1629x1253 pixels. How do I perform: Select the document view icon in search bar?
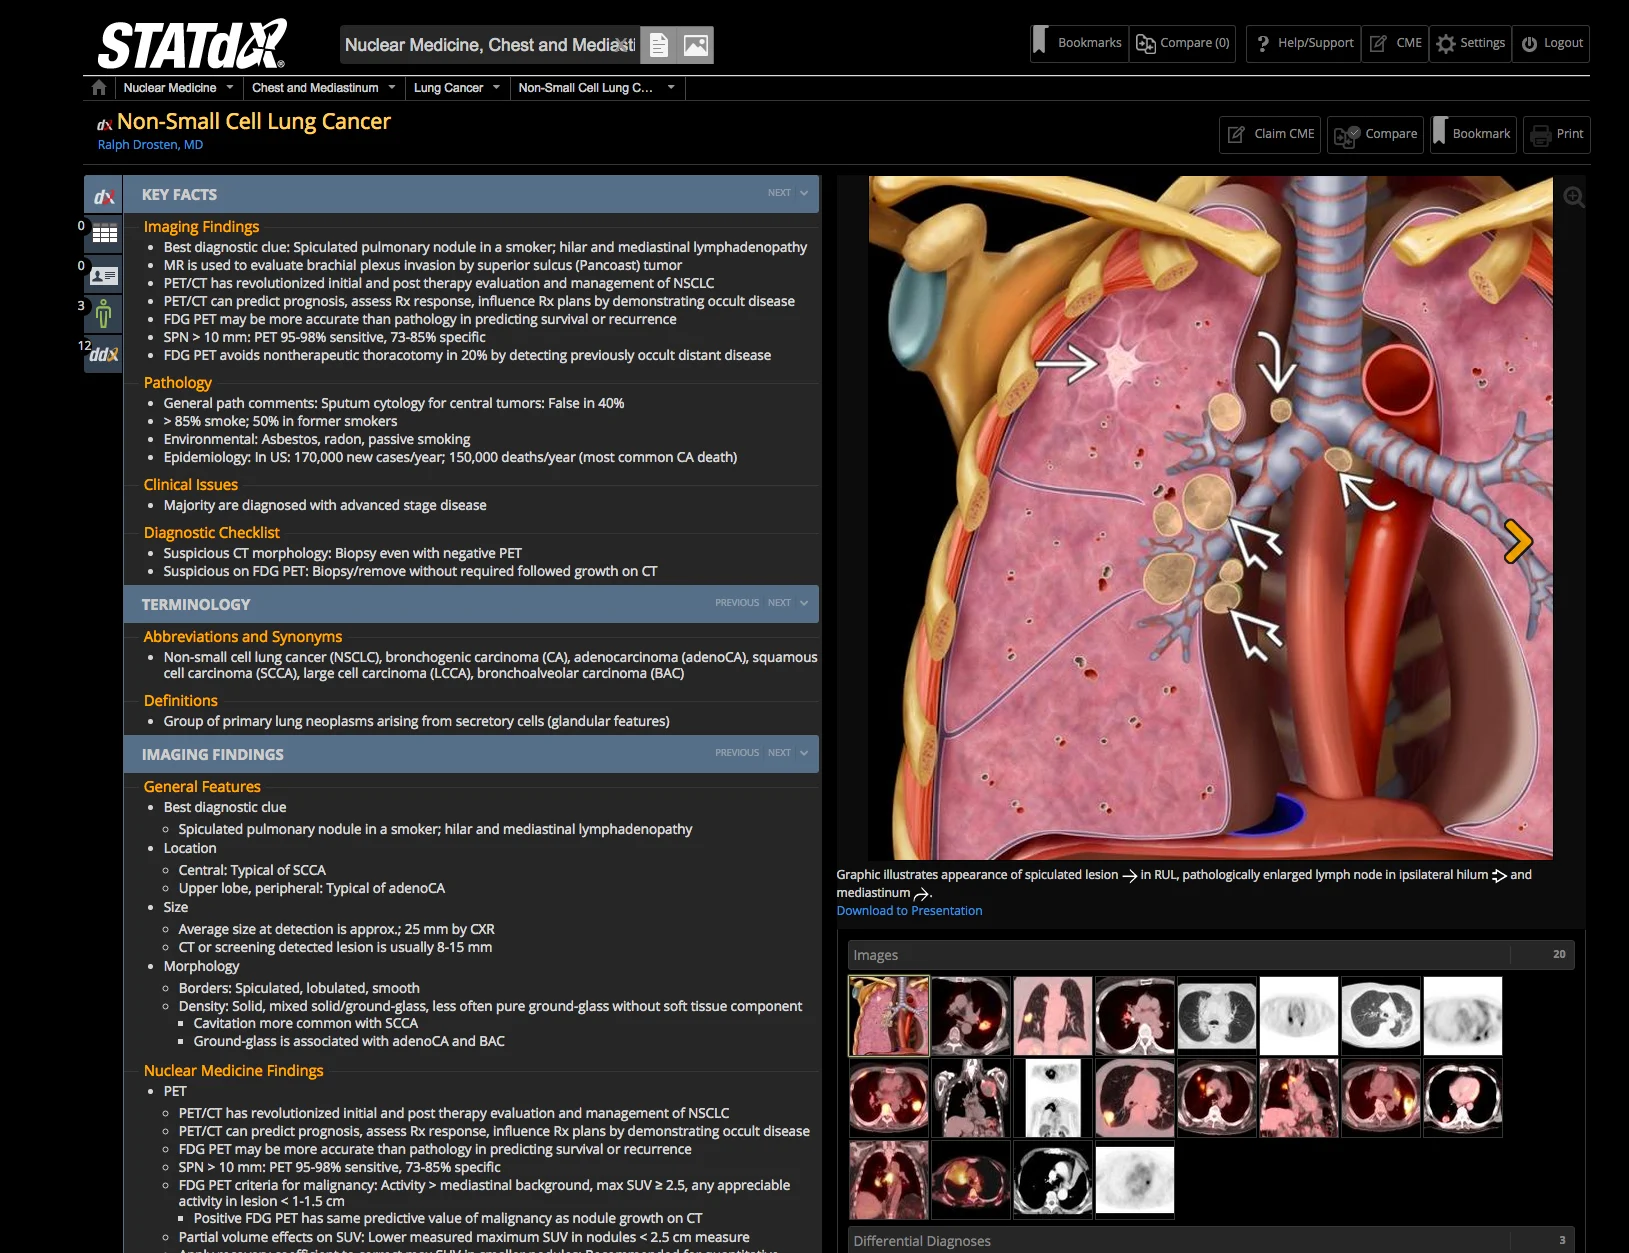[659, 45]
